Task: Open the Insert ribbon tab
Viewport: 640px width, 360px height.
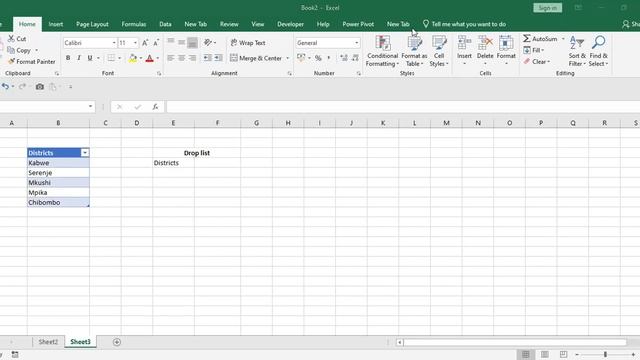Action: click(x=56, y=24)
